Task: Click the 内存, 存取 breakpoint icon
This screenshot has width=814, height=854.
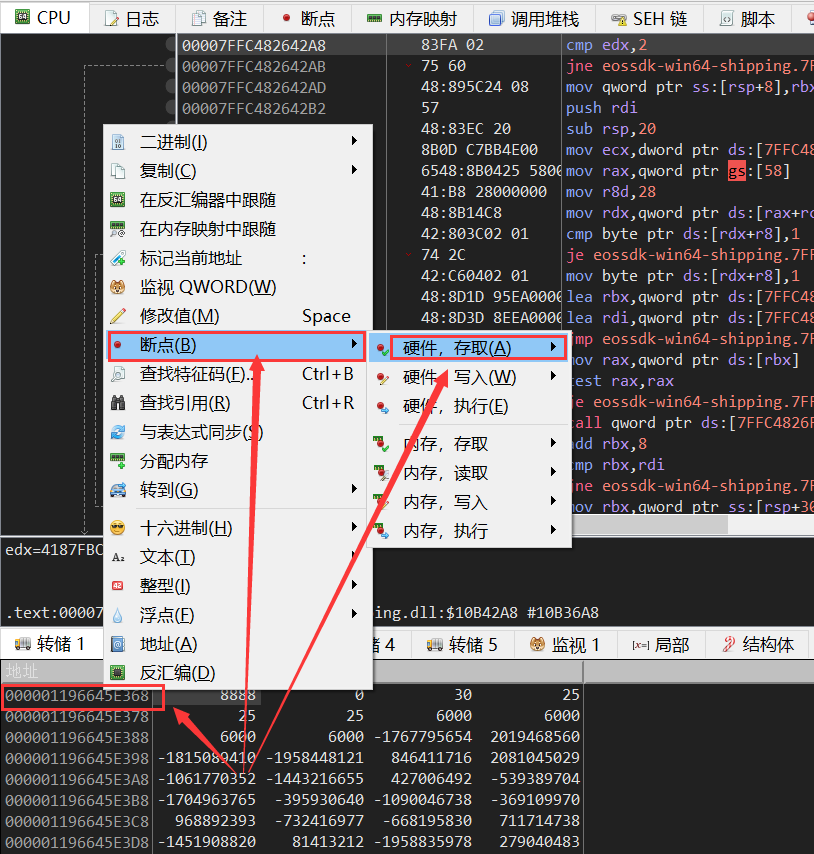Action: pyautogui.click(x=382, y=444)
